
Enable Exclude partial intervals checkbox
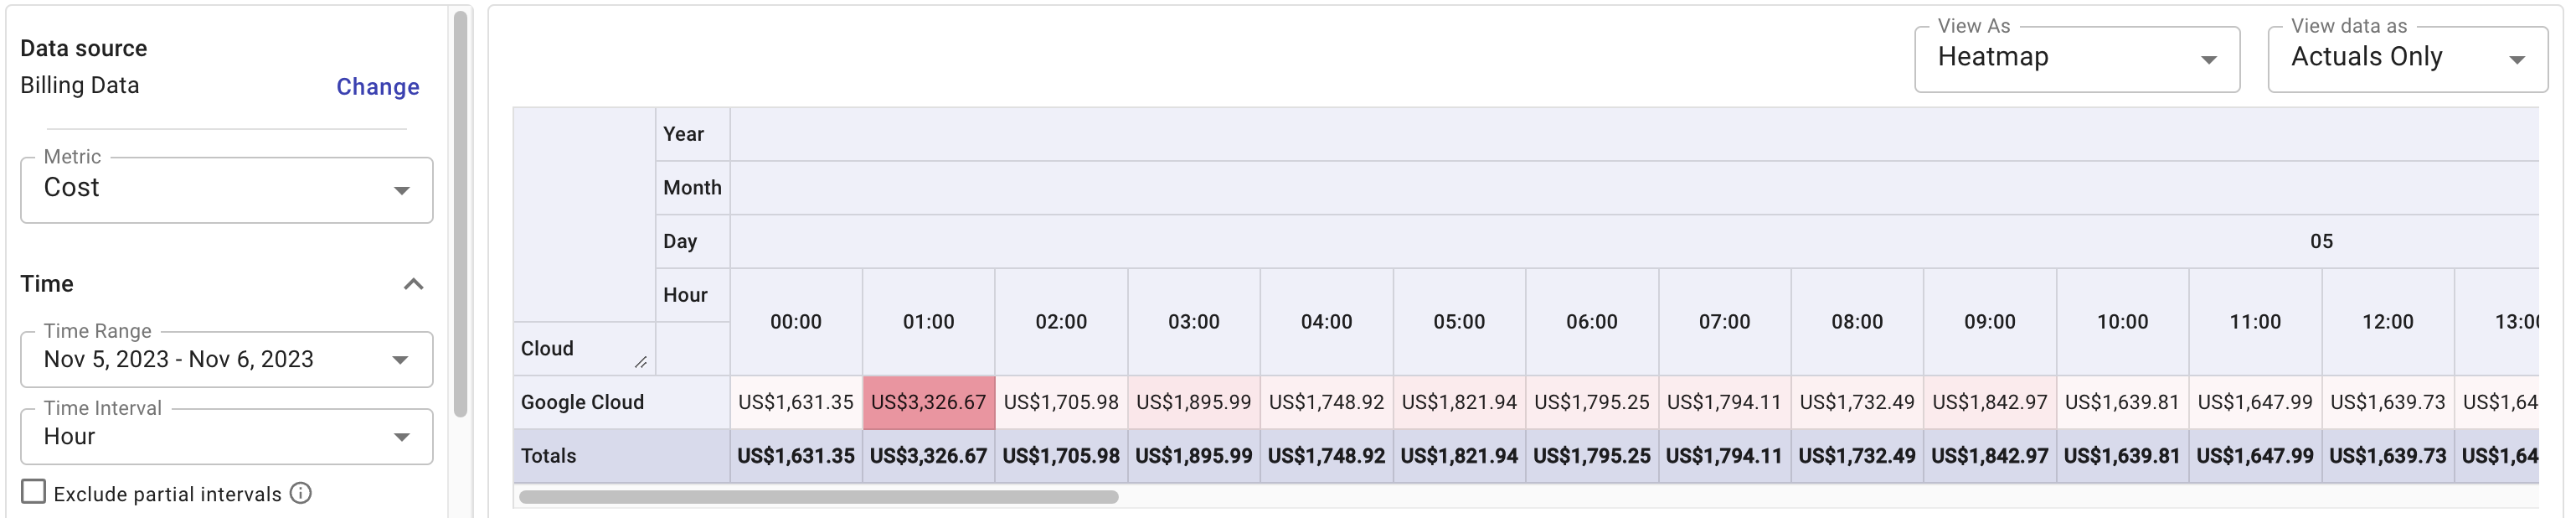pyautogui.click(x=34, y=492)
